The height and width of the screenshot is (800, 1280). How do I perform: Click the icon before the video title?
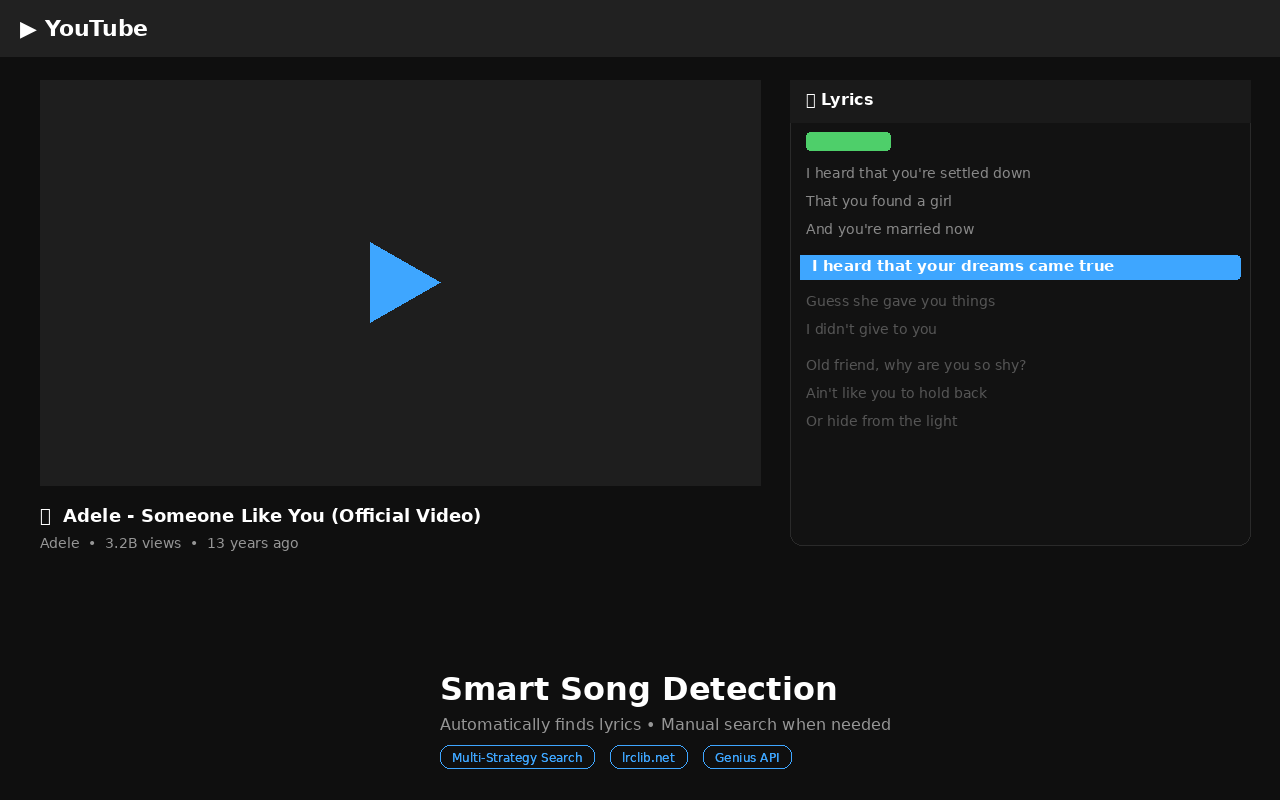(x=45, y=517)
